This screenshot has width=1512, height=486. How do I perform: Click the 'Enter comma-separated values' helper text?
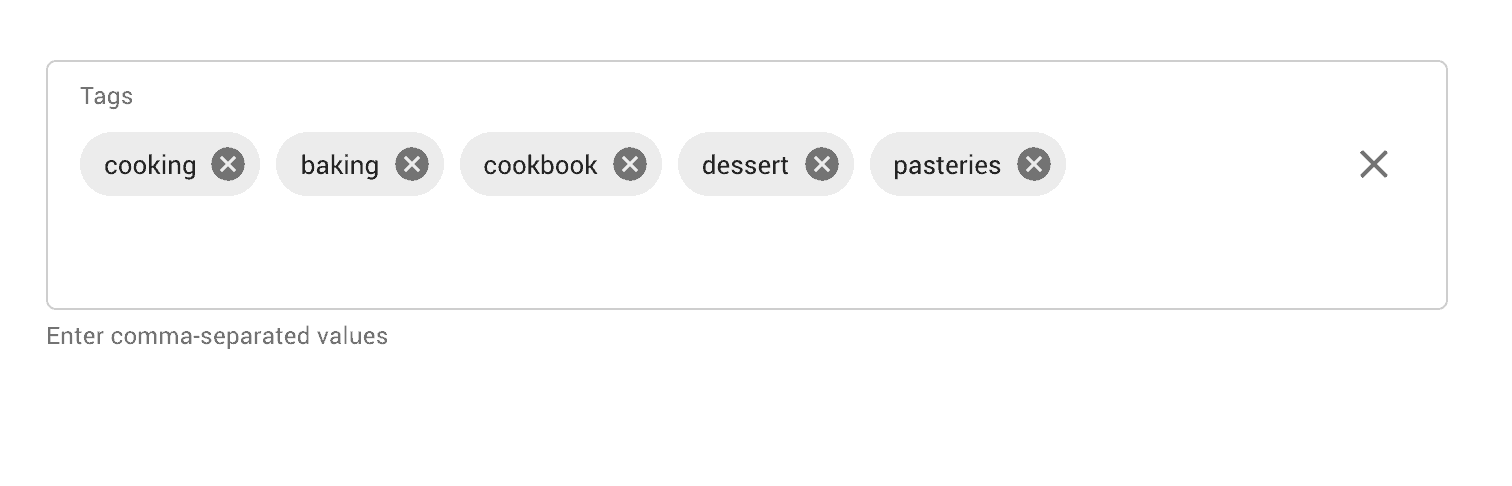coord(217,336)
